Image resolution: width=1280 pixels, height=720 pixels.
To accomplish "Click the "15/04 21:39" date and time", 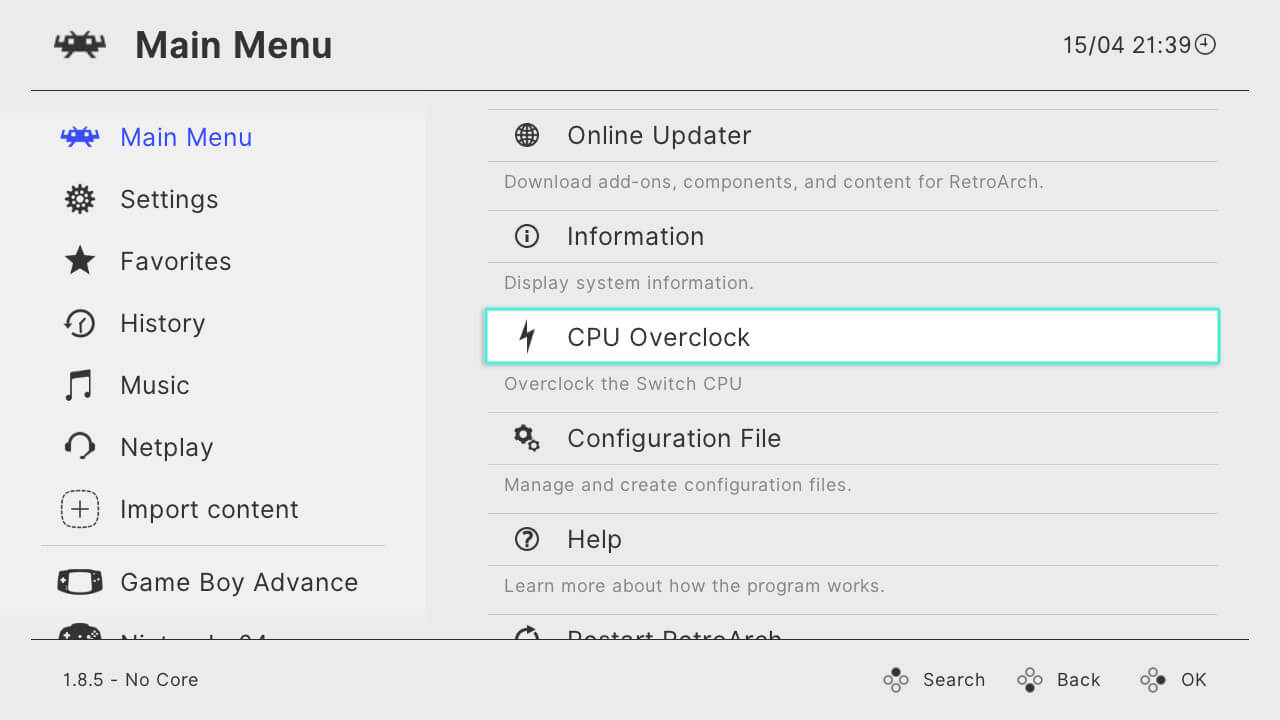I will click(1127, 45).
